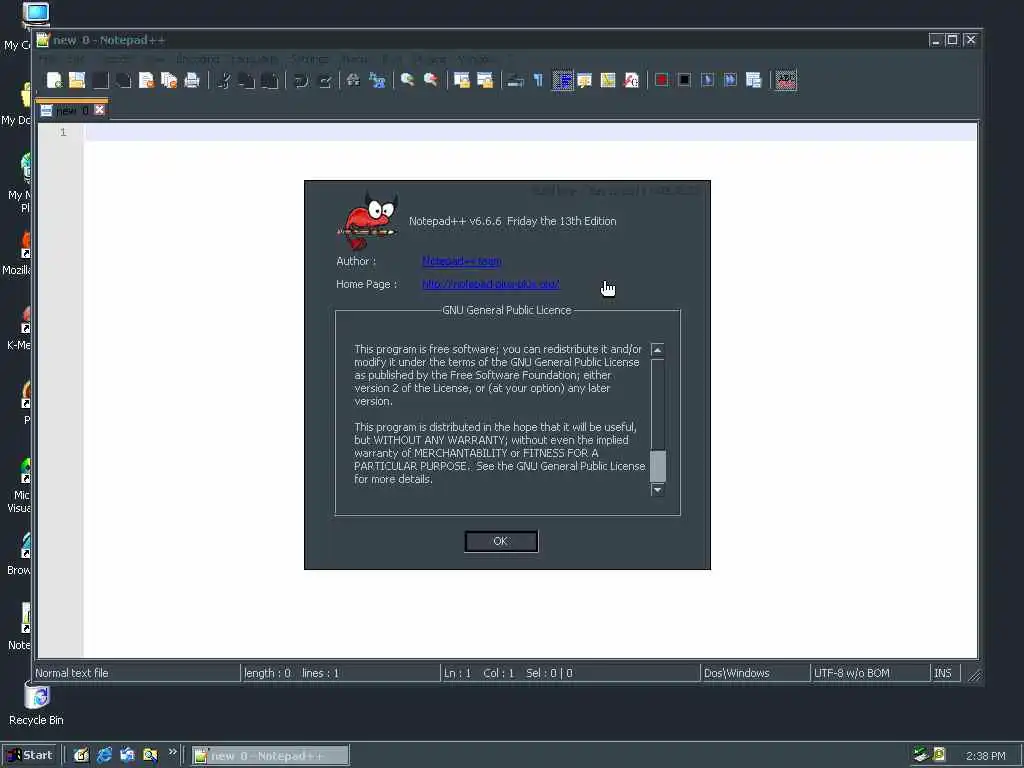
Task: Click the Stop Recording macro icon
Action: point(684,80)
